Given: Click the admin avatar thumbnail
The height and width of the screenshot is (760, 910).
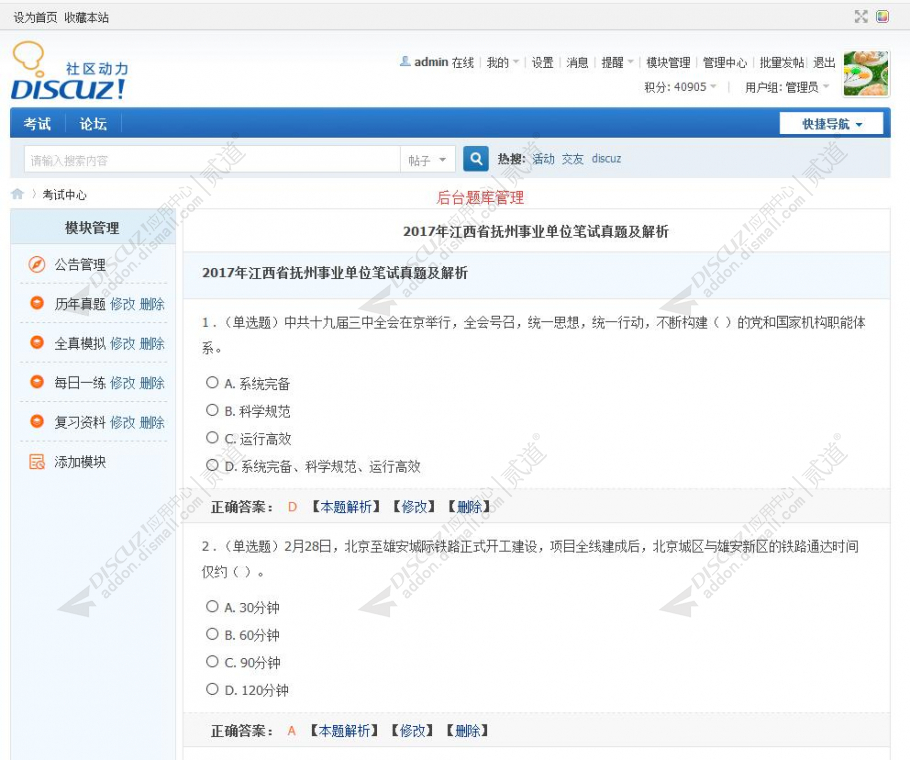Looking at the screenshot, I should click(x=866, y=74).
